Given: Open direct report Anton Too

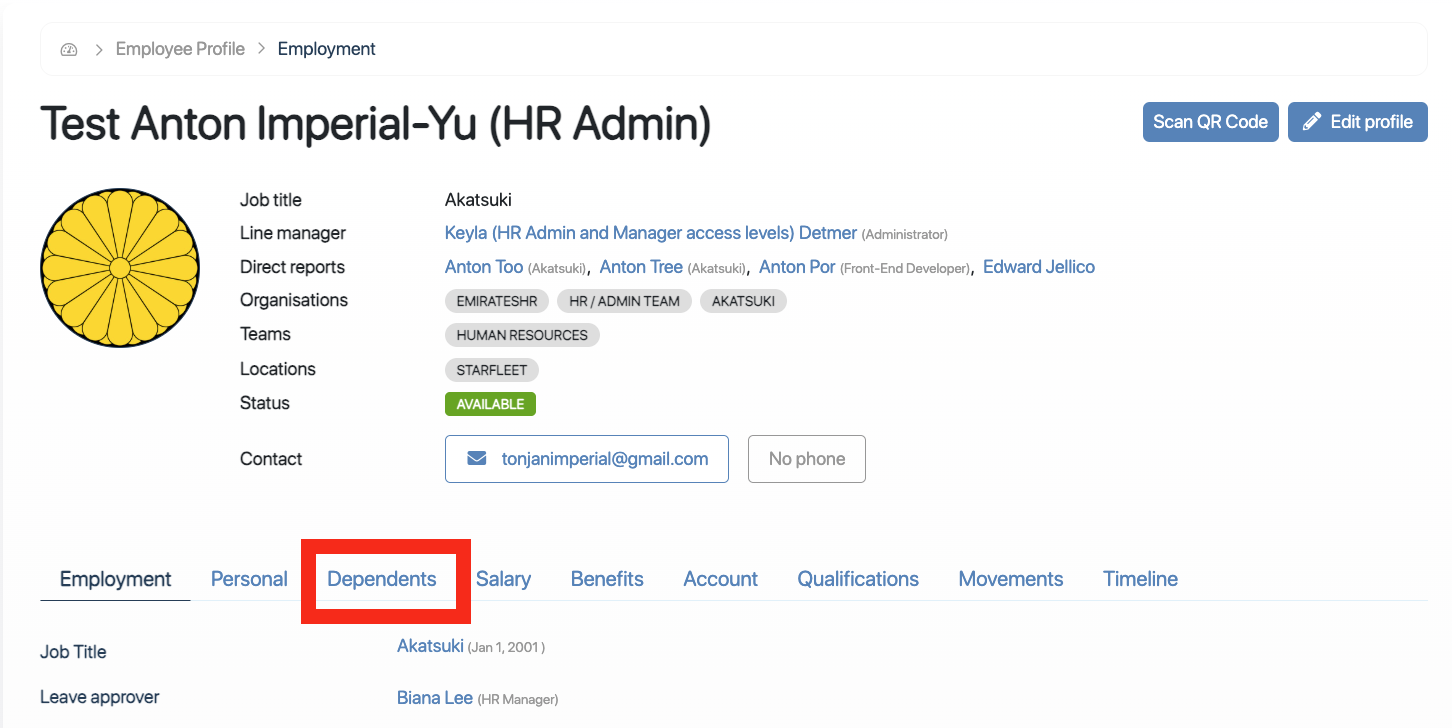Looking at the screenshot, I should click(x=484, y=267).
